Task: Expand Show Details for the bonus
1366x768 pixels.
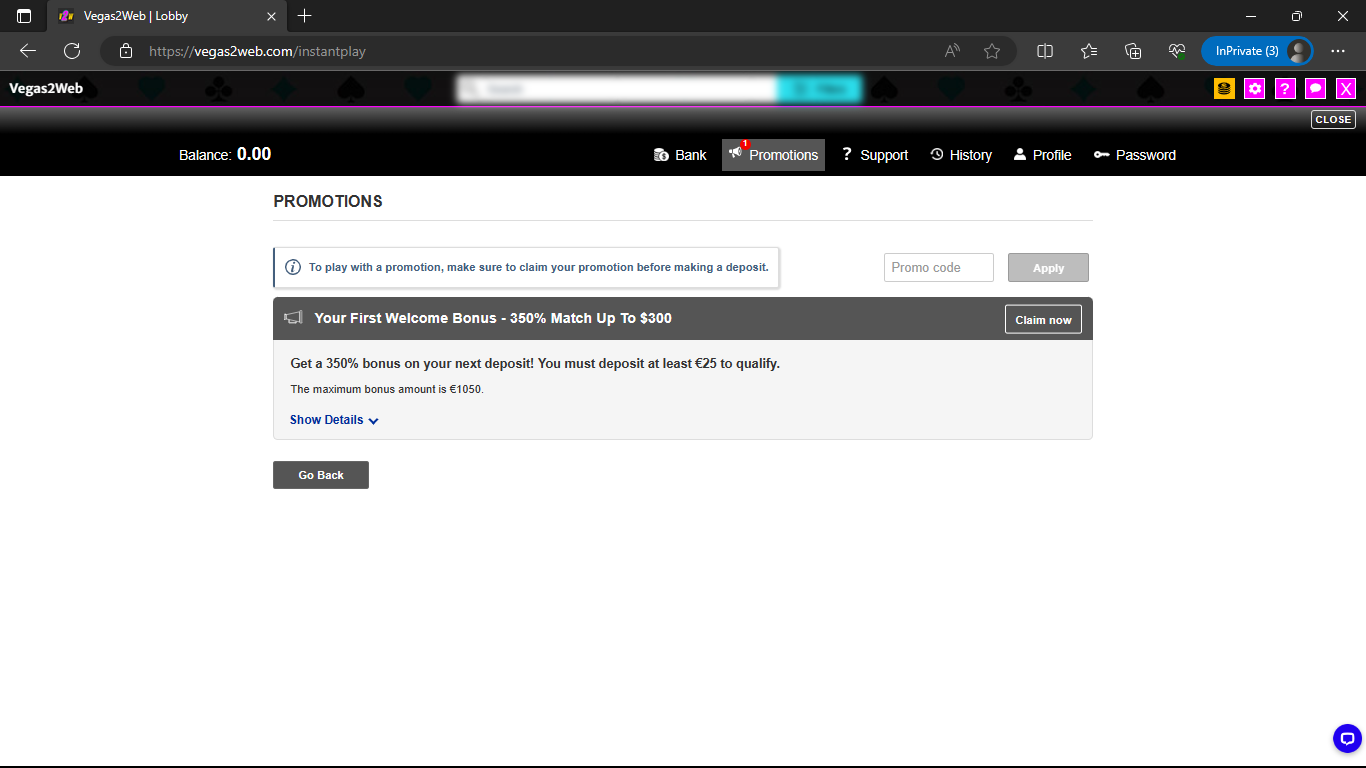Action: [x=333, y=420]
